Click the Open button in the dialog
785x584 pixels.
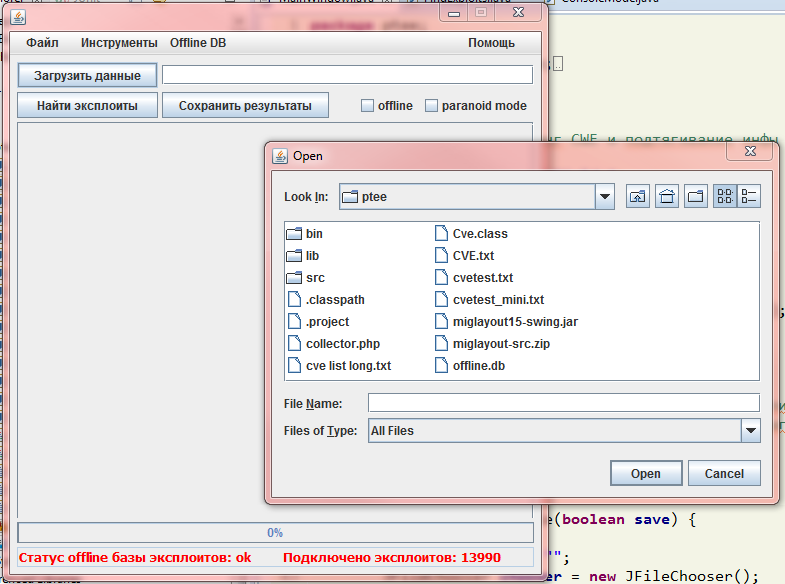(x=646, y=473)
